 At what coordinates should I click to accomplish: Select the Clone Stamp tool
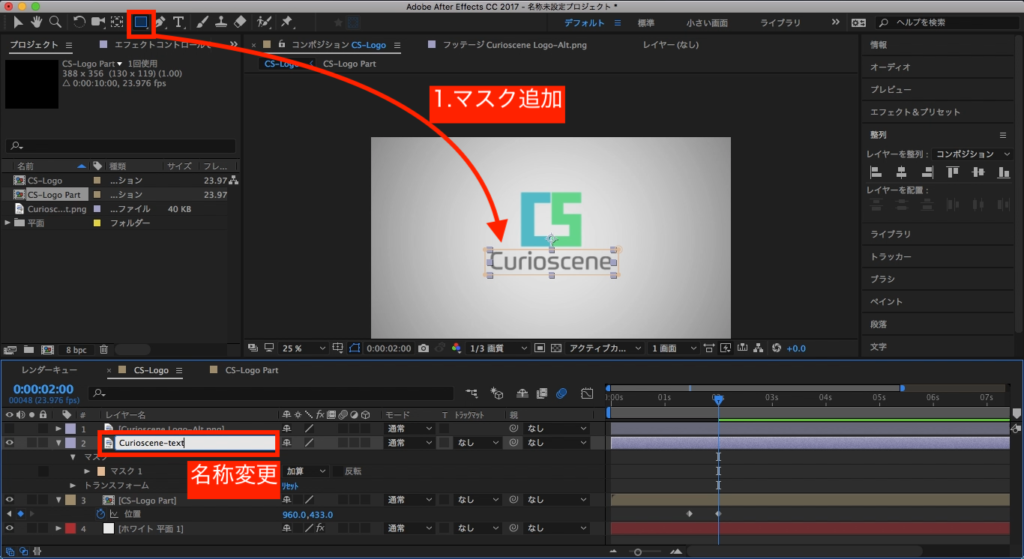point(220,21)
